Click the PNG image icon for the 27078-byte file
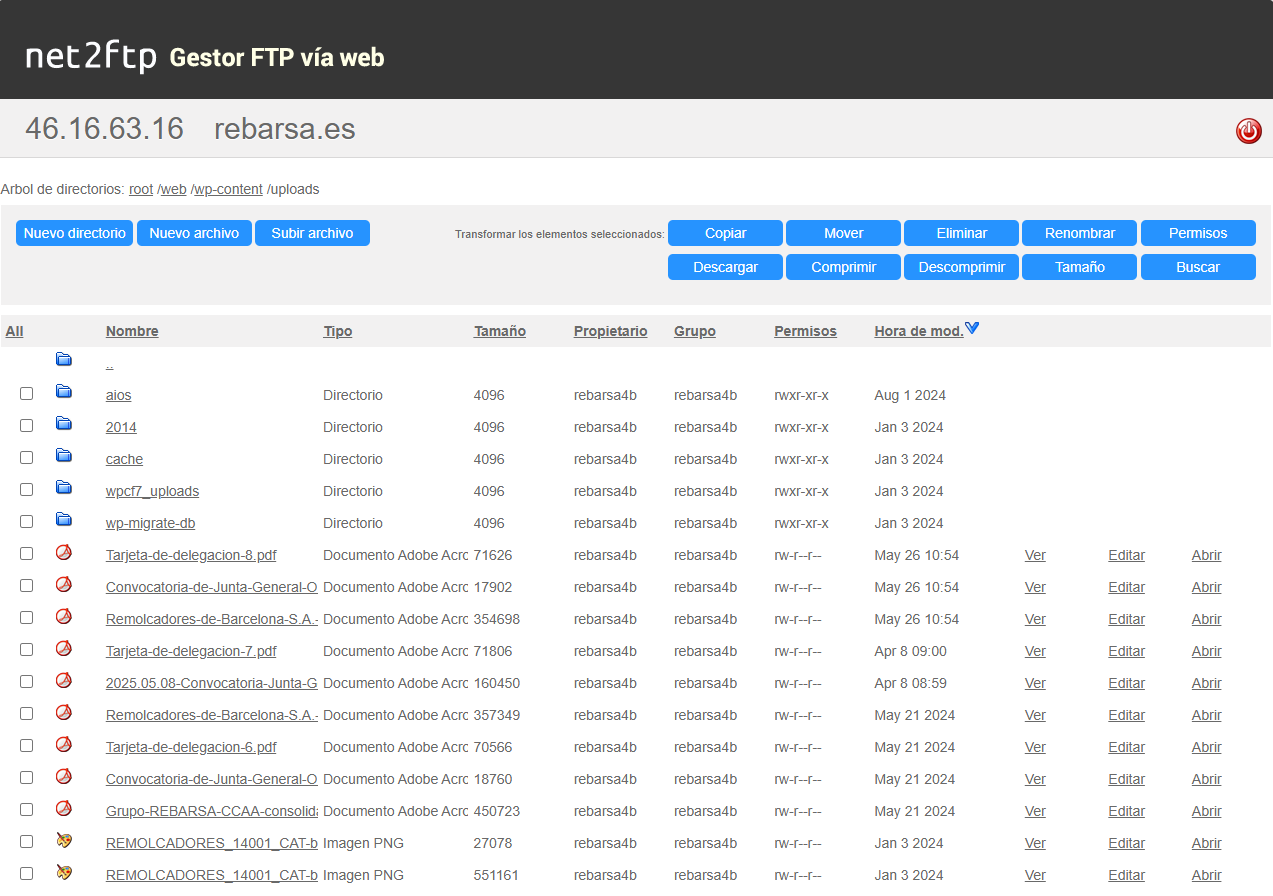 [x=64, y=841]
